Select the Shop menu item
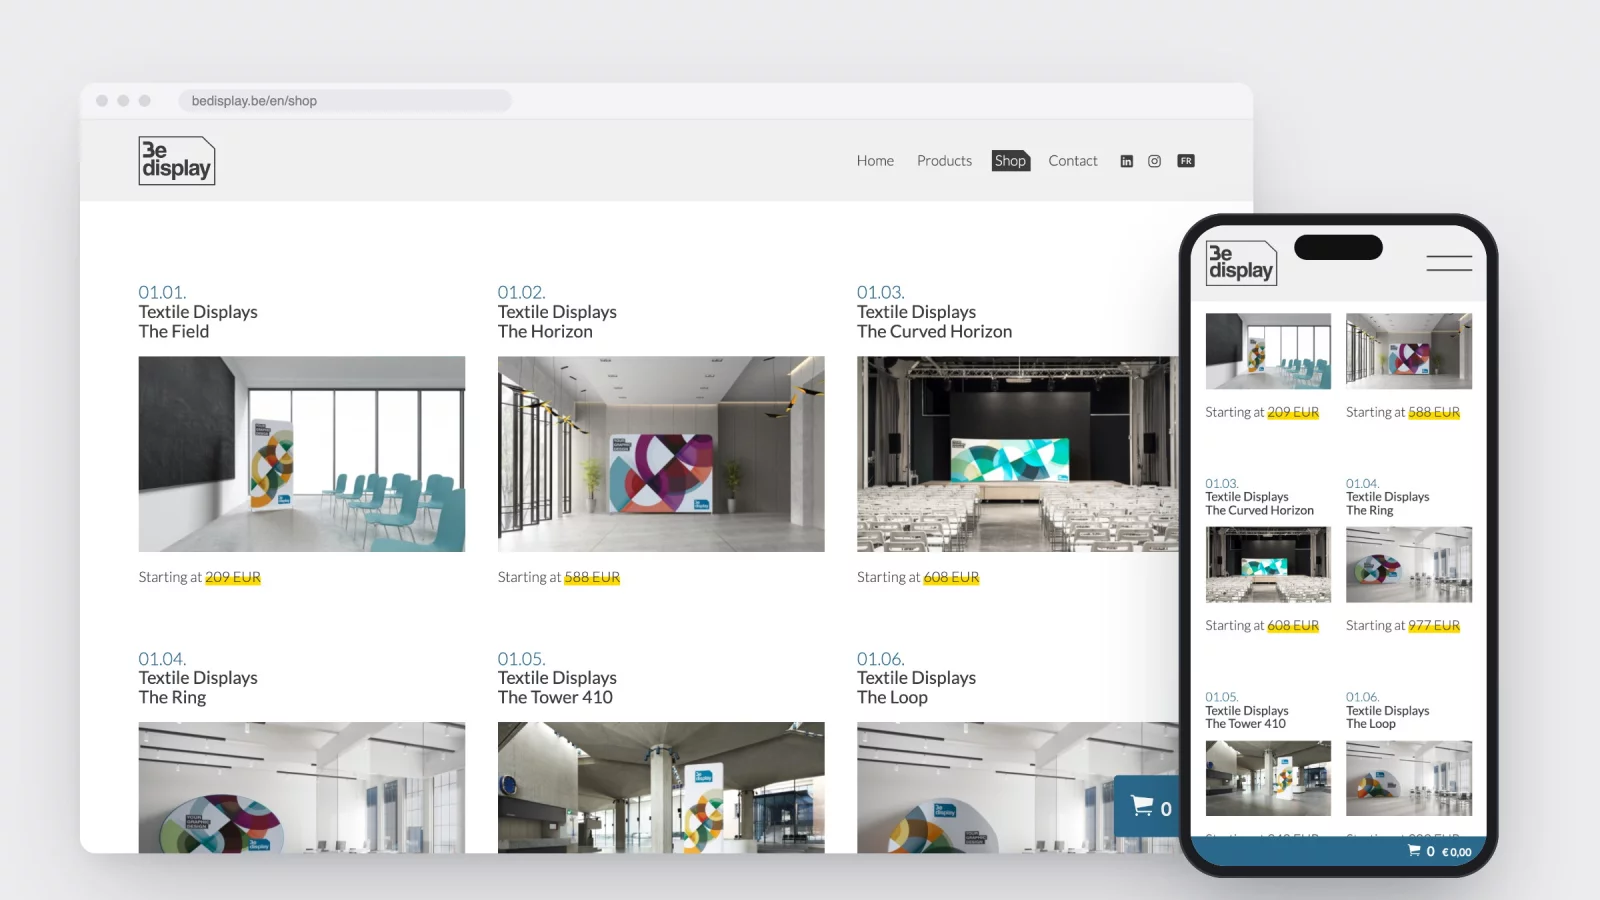 point(1010,161)
